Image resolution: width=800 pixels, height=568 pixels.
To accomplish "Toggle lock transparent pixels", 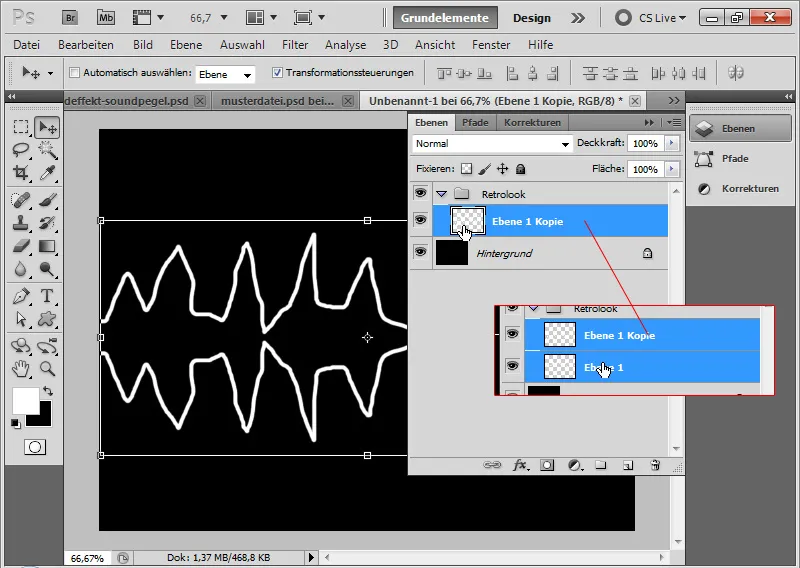I will coord(466,169).
